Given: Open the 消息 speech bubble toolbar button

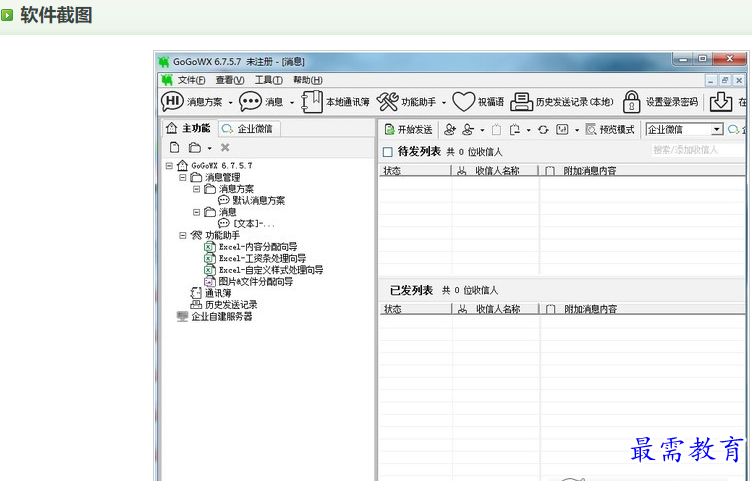Looking at the screenshot, I should pyautogui.click(x=261, y=102).
